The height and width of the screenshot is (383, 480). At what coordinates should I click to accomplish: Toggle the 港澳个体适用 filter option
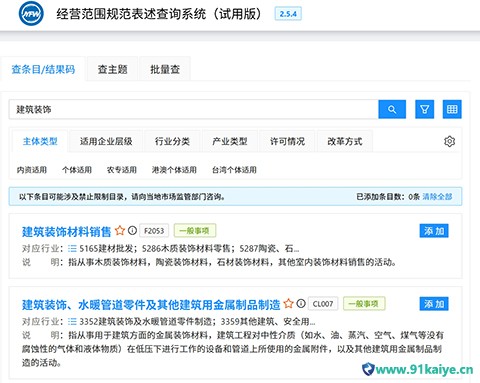tap(174, 170)
